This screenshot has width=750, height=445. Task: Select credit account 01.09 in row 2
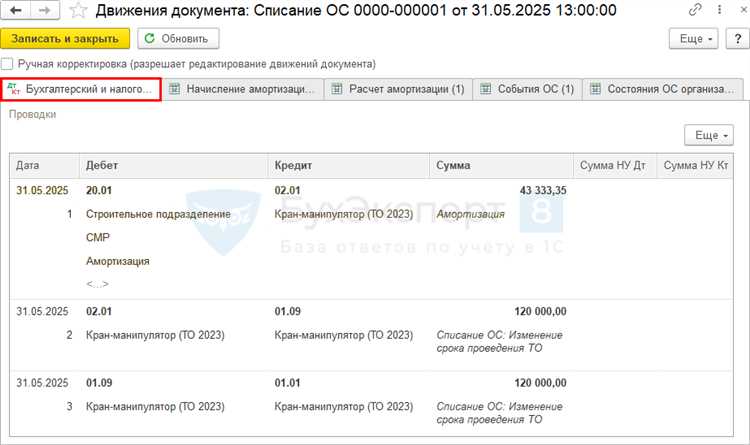pos(287,312)
